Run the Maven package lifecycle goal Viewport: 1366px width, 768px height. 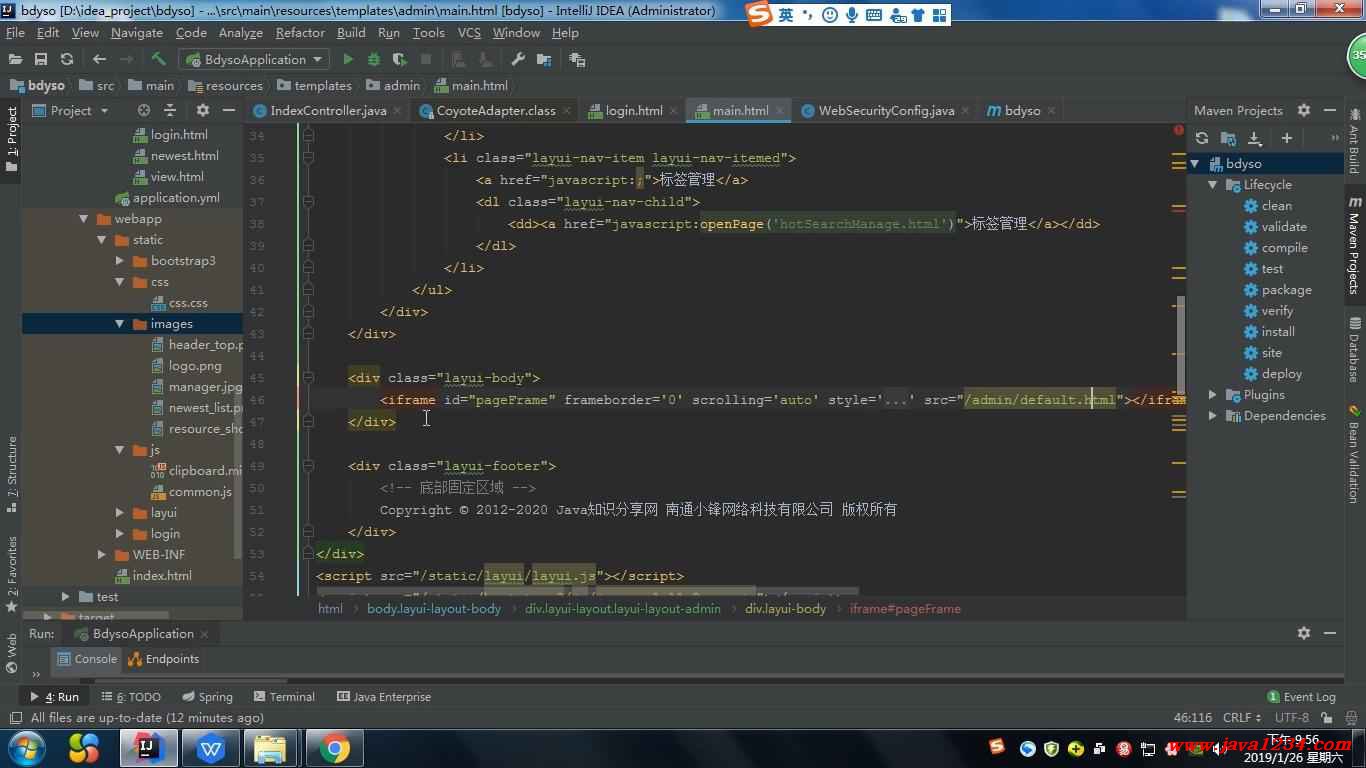click(1286, 290)
